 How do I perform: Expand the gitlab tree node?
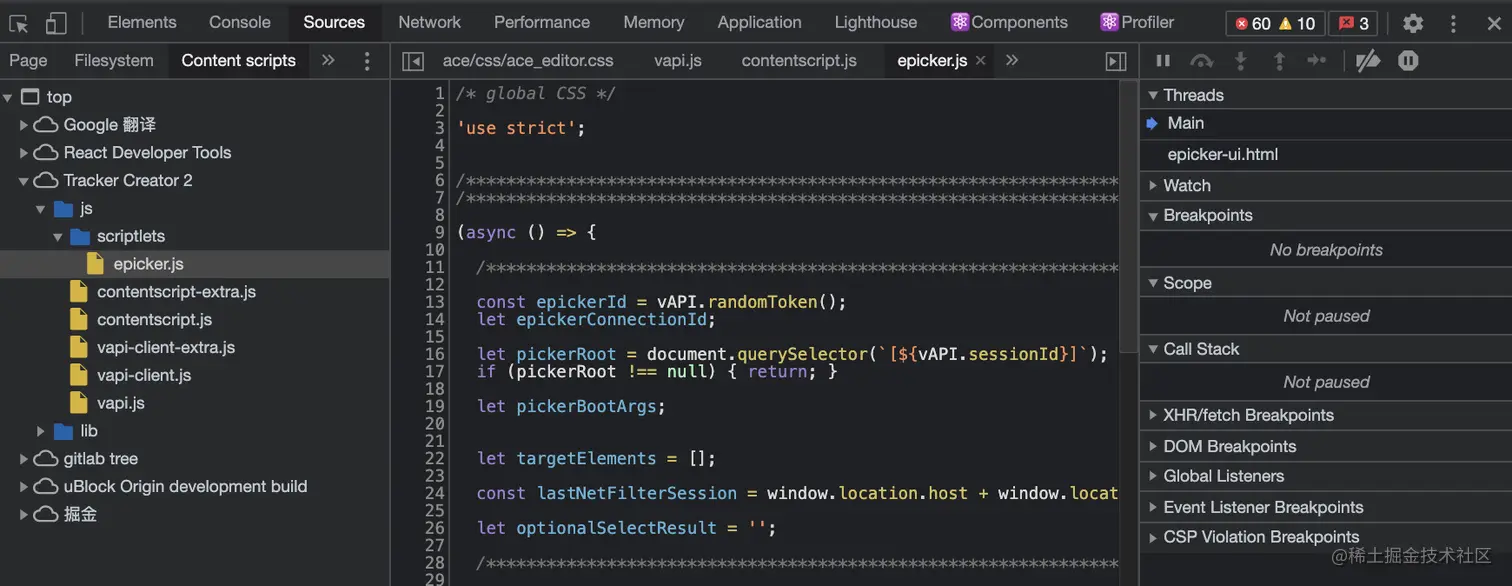pyautogui.click(x=24, y=459)
